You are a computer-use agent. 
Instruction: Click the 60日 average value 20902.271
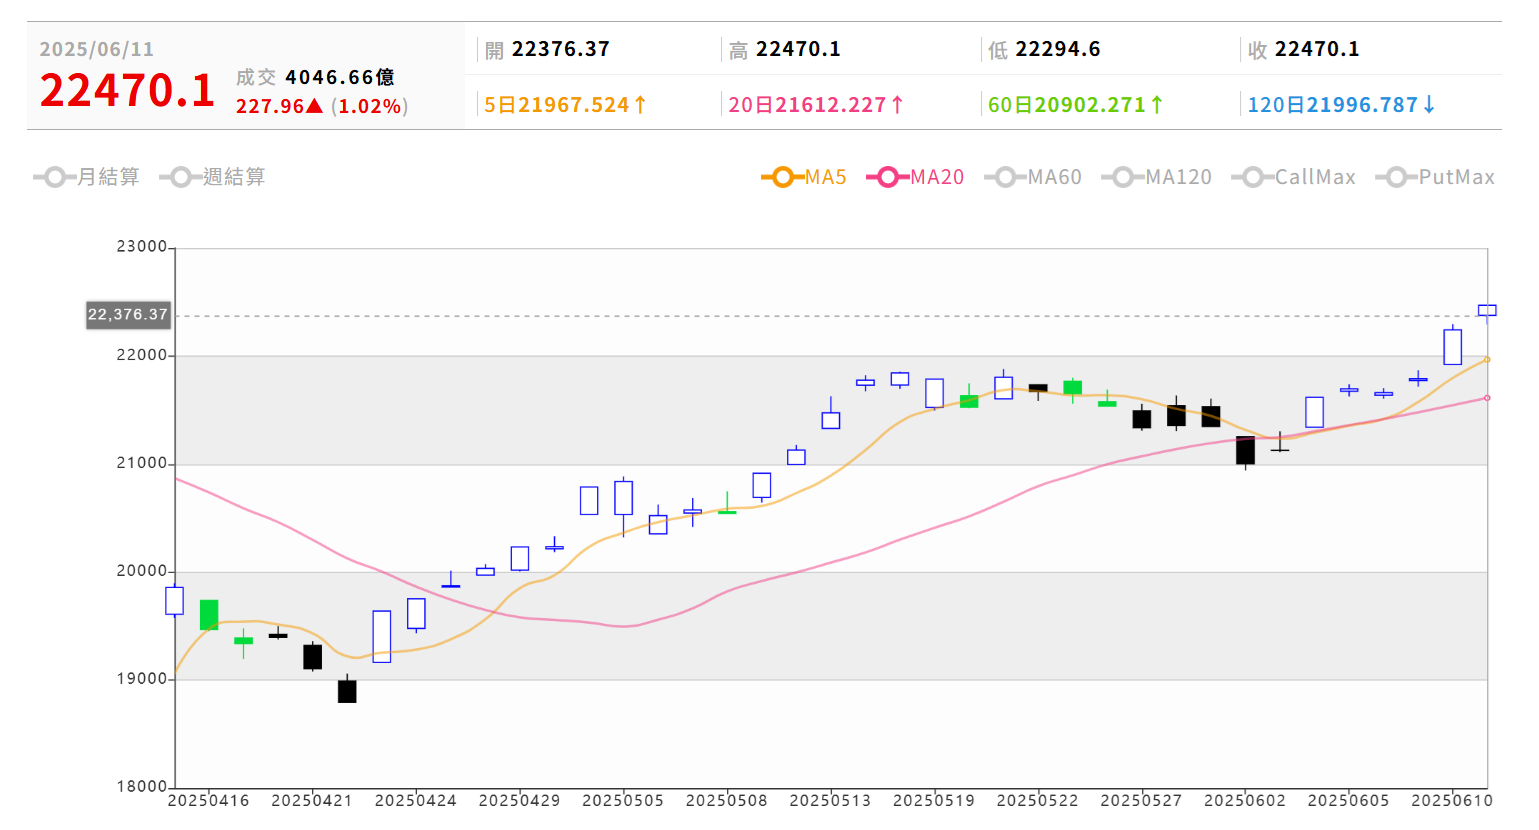click(1075, 105)
